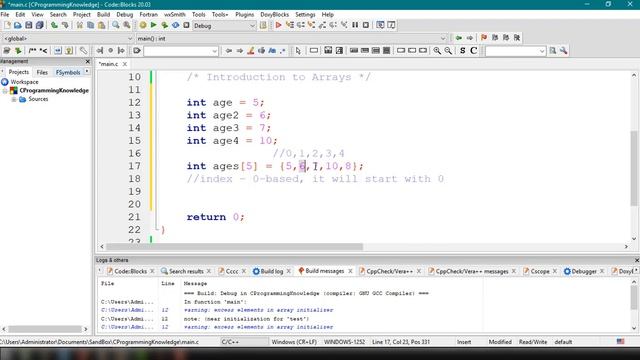Click the Zoom out icon

pyautogui.click(x=448, y=51)
